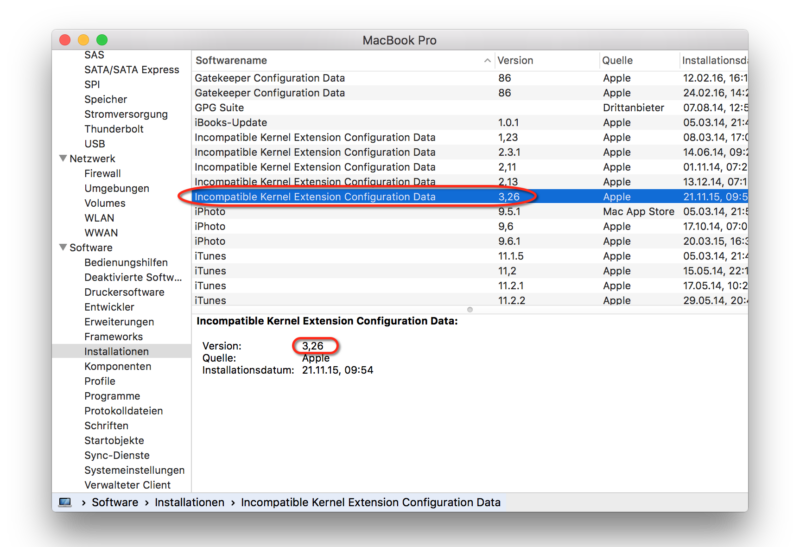Select SPI in the sidebar
800x547 pixels.
pos(92,84)
